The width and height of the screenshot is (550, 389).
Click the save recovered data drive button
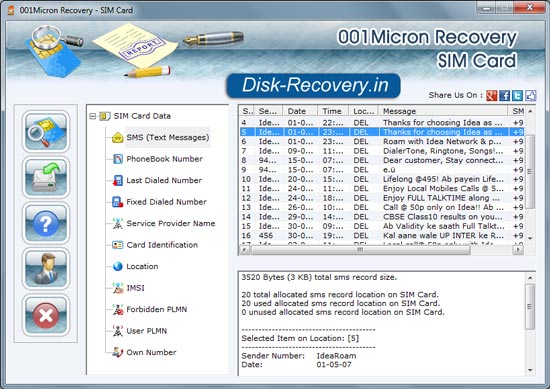pos(46,177)
